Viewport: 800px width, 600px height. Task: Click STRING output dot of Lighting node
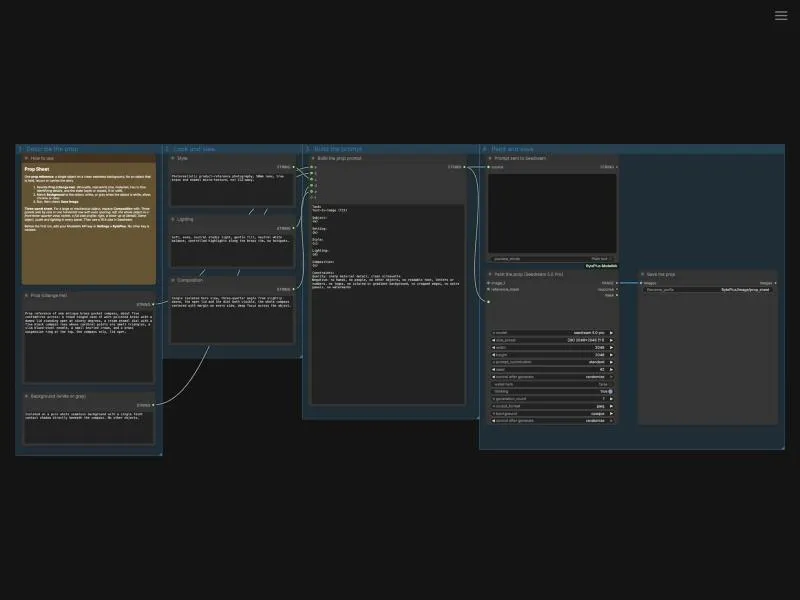pos(293,228)
